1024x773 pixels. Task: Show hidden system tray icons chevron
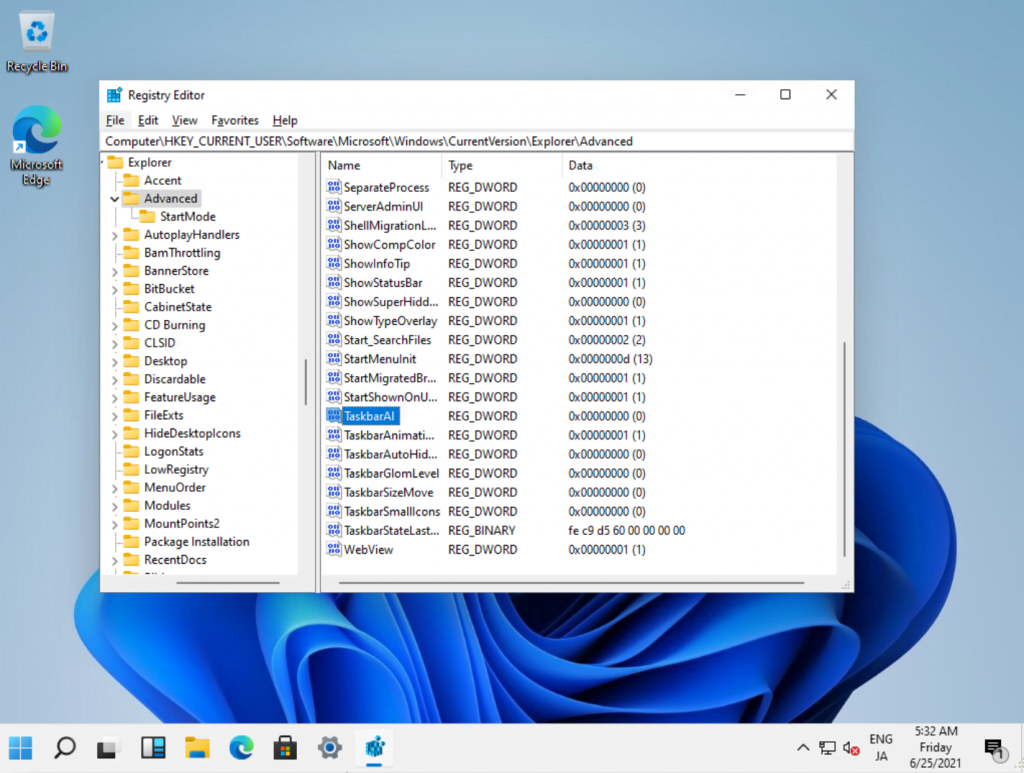pos(803,747)
